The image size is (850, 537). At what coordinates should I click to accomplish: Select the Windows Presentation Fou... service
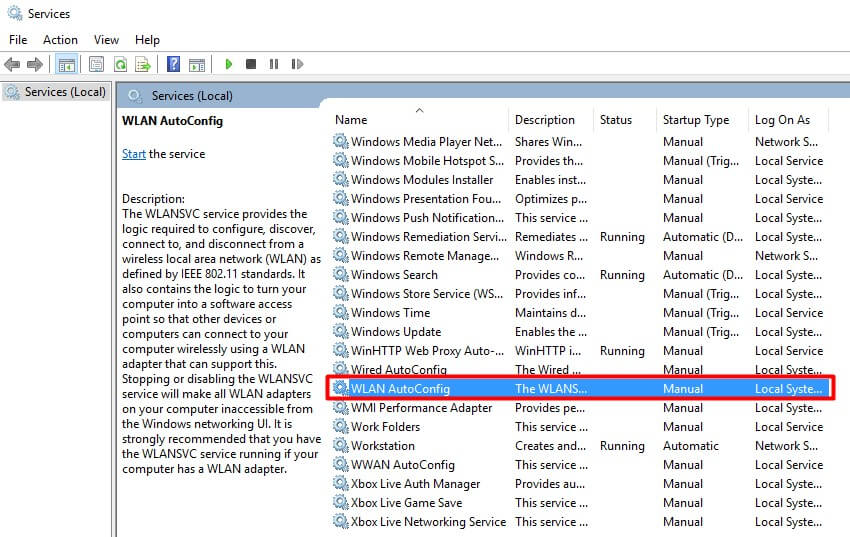[579, 199]
